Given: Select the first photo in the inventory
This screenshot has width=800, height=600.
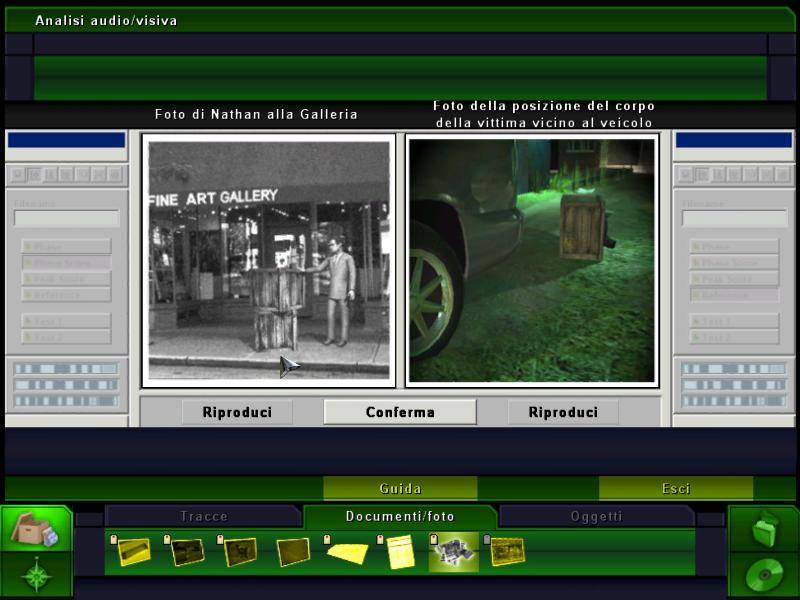Looking at the screenshot, I should click(x=133, y=551).
